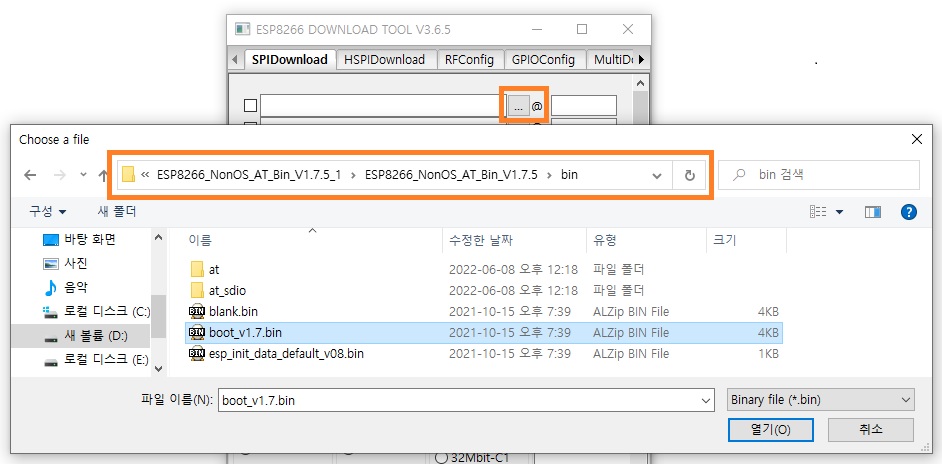Click the file name input field
The height and width of the screenshot is (464, 942).
click(459, 400)
